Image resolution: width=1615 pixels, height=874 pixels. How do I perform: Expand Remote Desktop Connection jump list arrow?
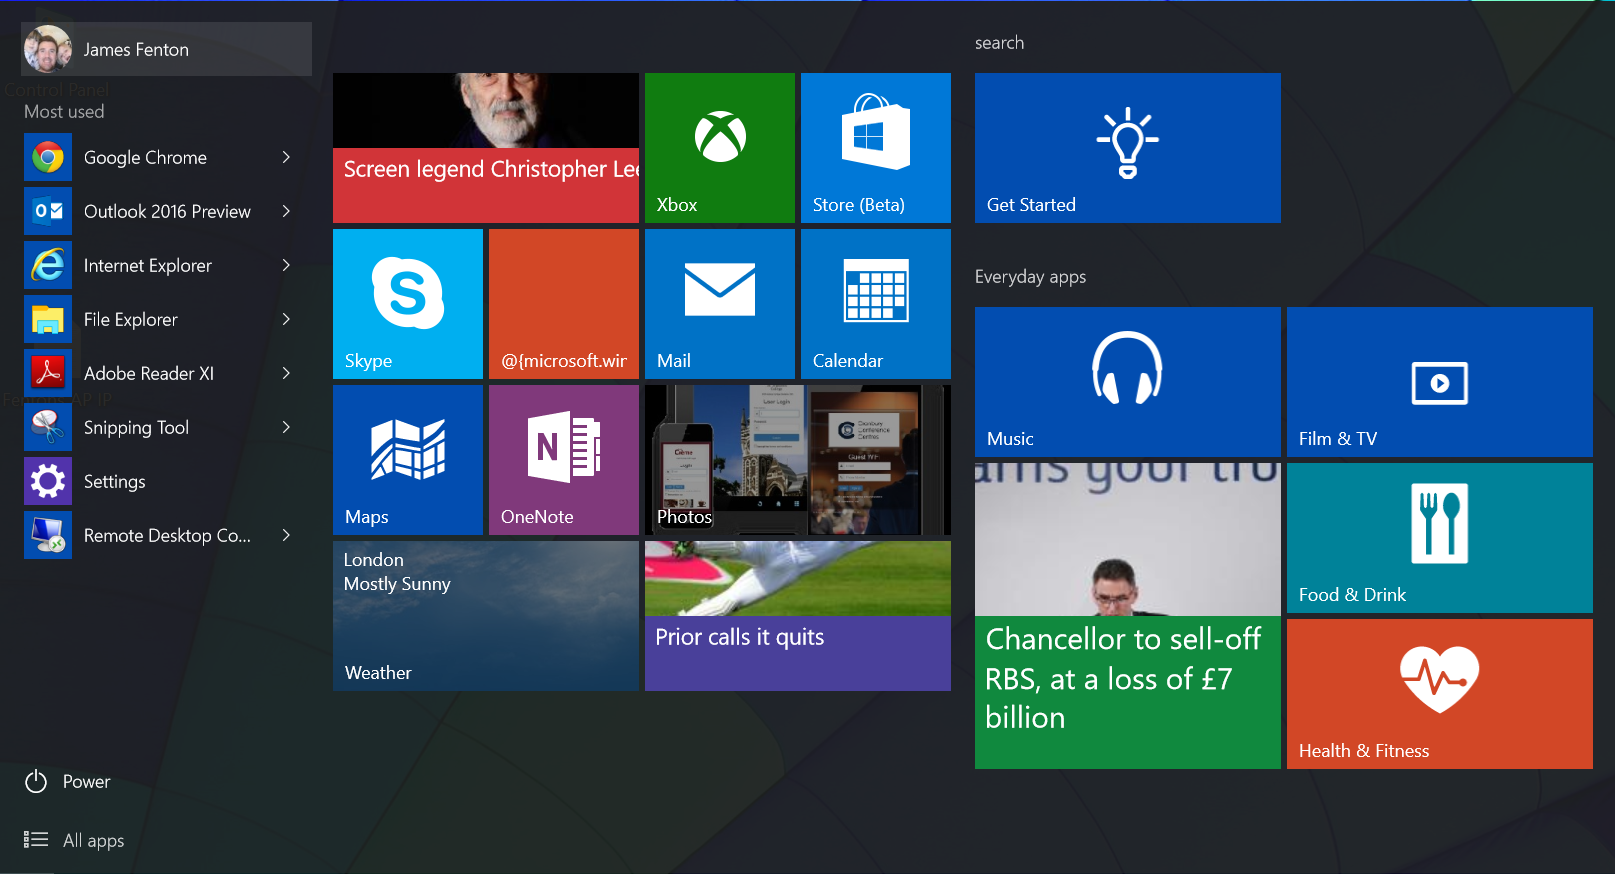point(286,535)
